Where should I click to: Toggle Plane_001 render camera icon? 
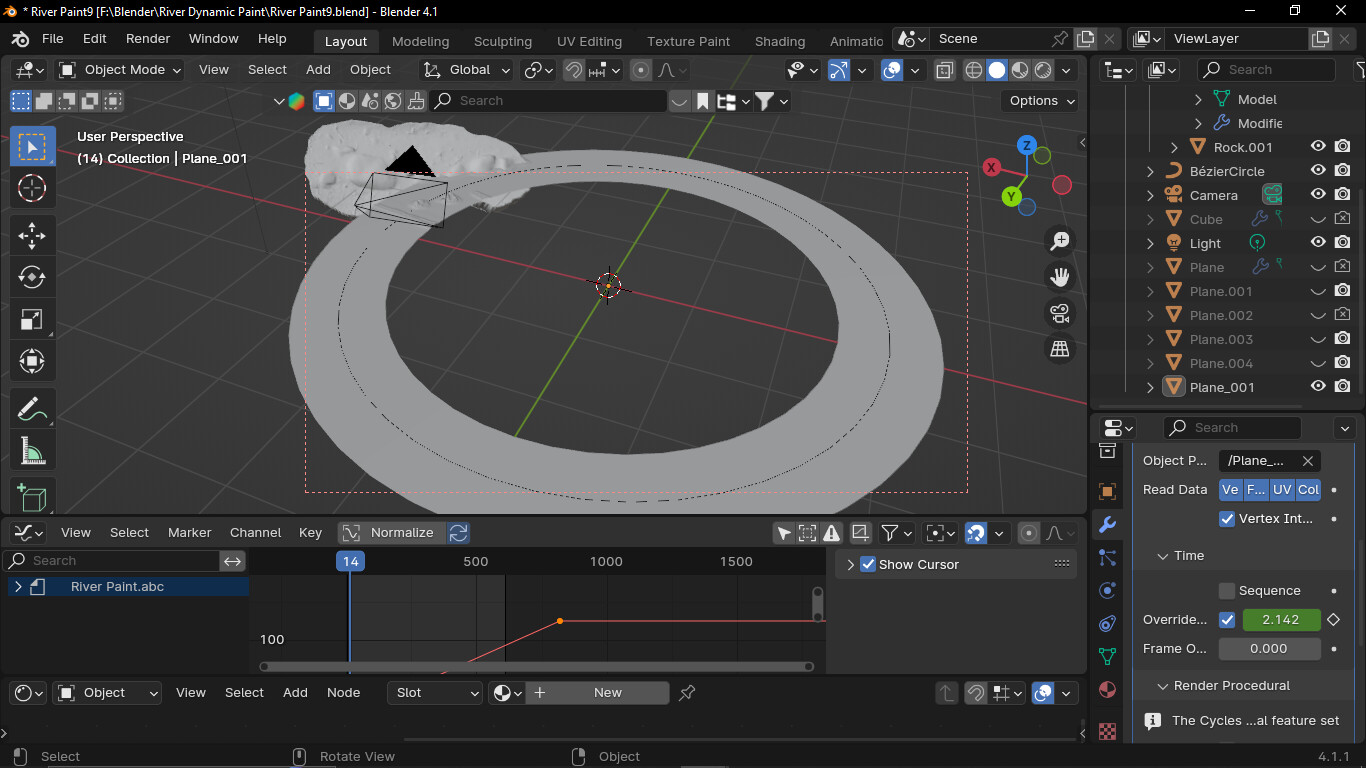[x=1343, y=387]
